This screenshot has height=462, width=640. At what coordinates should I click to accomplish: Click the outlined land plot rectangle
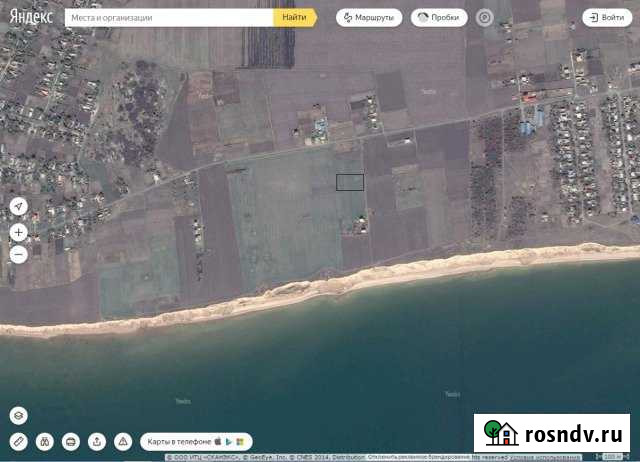pos(349,182)
